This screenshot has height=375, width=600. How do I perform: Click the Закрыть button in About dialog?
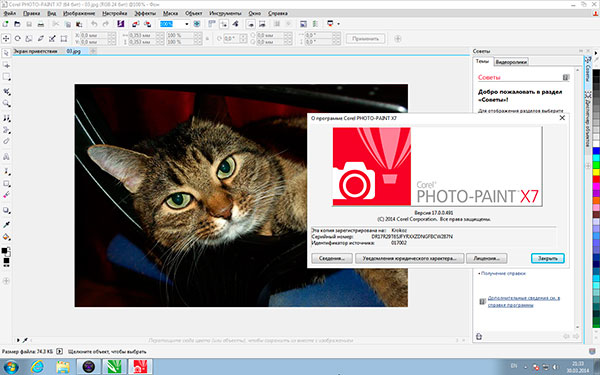tap(548, 258)
